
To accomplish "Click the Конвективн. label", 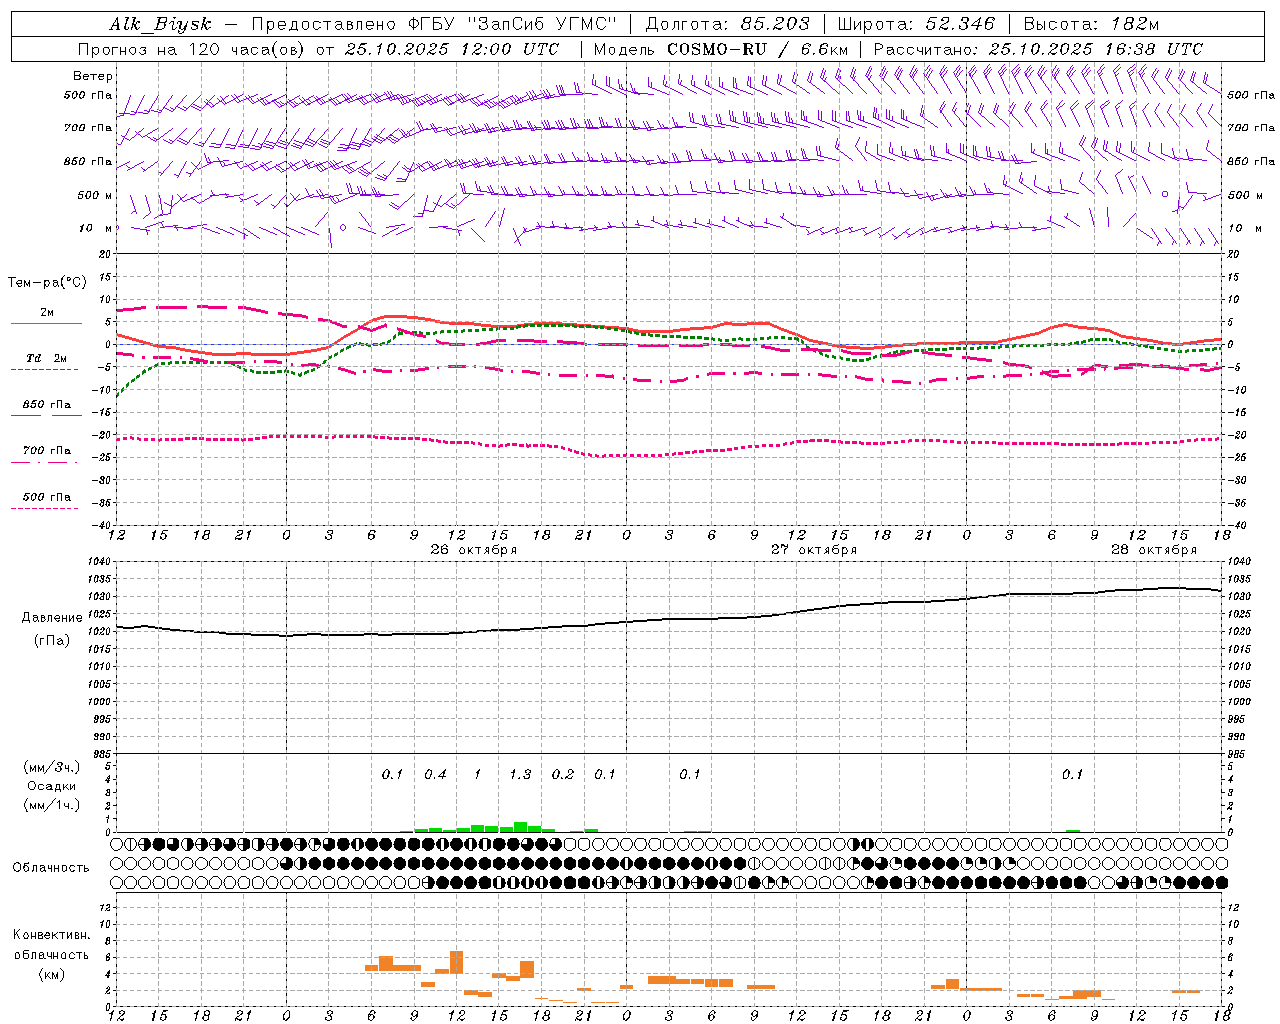I will 52,935.
